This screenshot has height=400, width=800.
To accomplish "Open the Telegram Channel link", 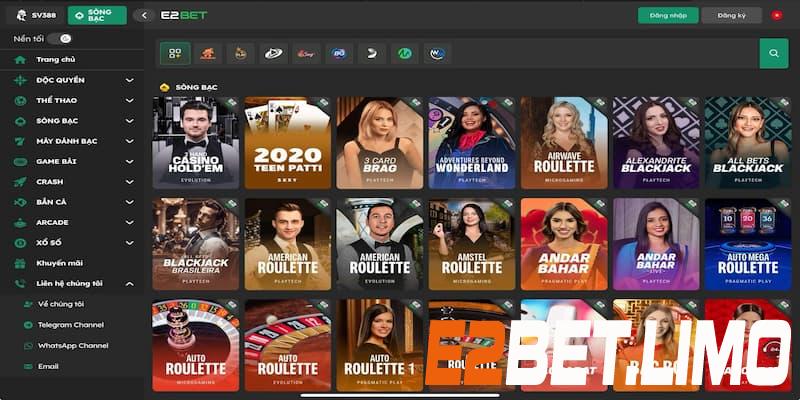I will [x=71, y=325].
